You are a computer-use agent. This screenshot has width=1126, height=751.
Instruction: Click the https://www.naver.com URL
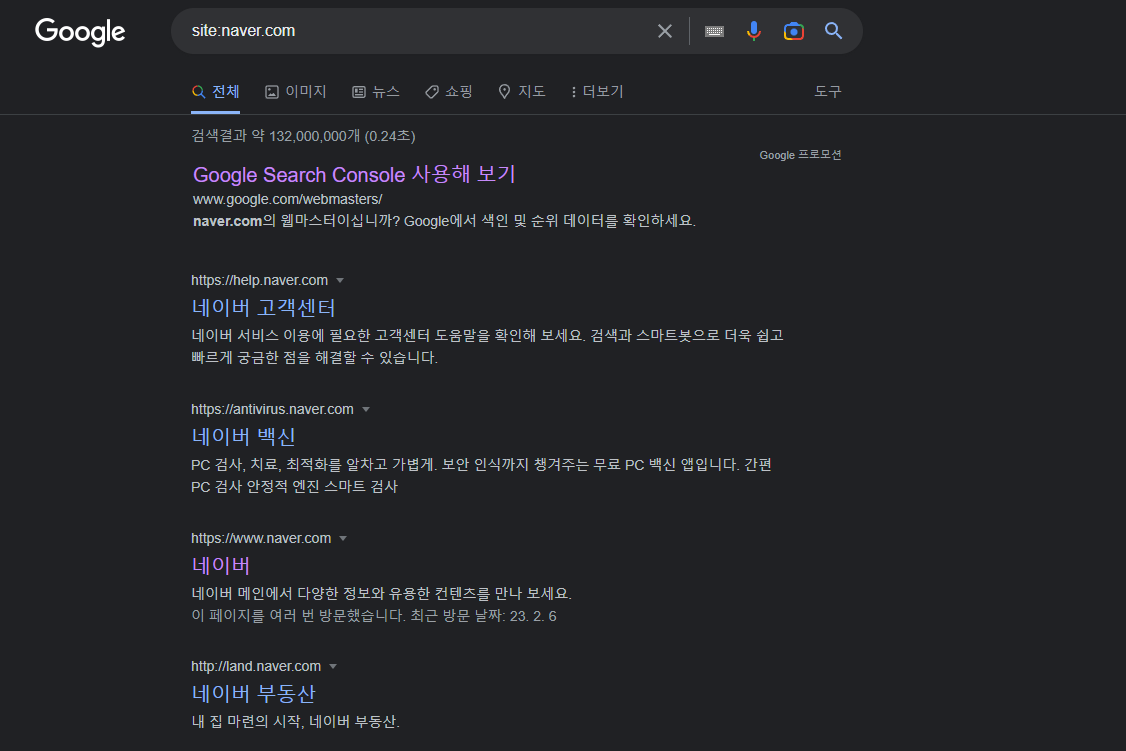click(x=261, y=538)
